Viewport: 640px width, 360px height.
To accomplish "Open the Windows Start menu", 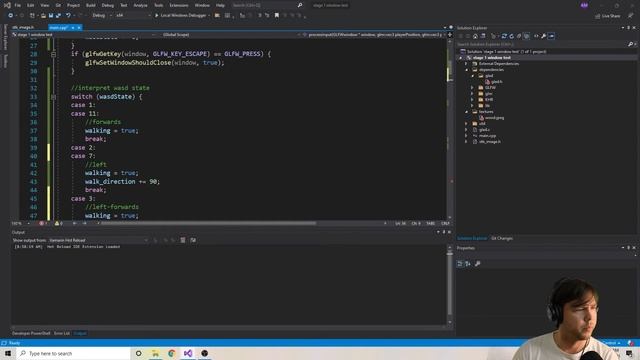I will tap(8, 353).
